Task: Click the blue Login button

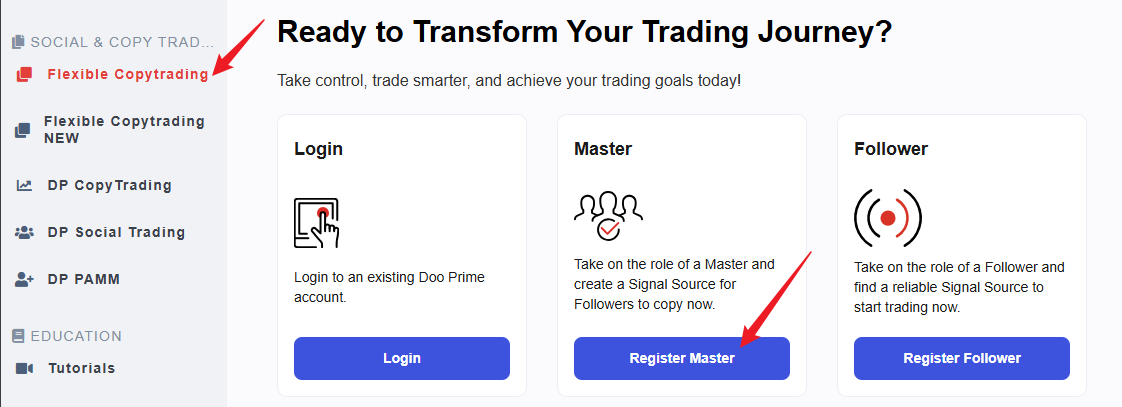Action: (x=401, y=358)
